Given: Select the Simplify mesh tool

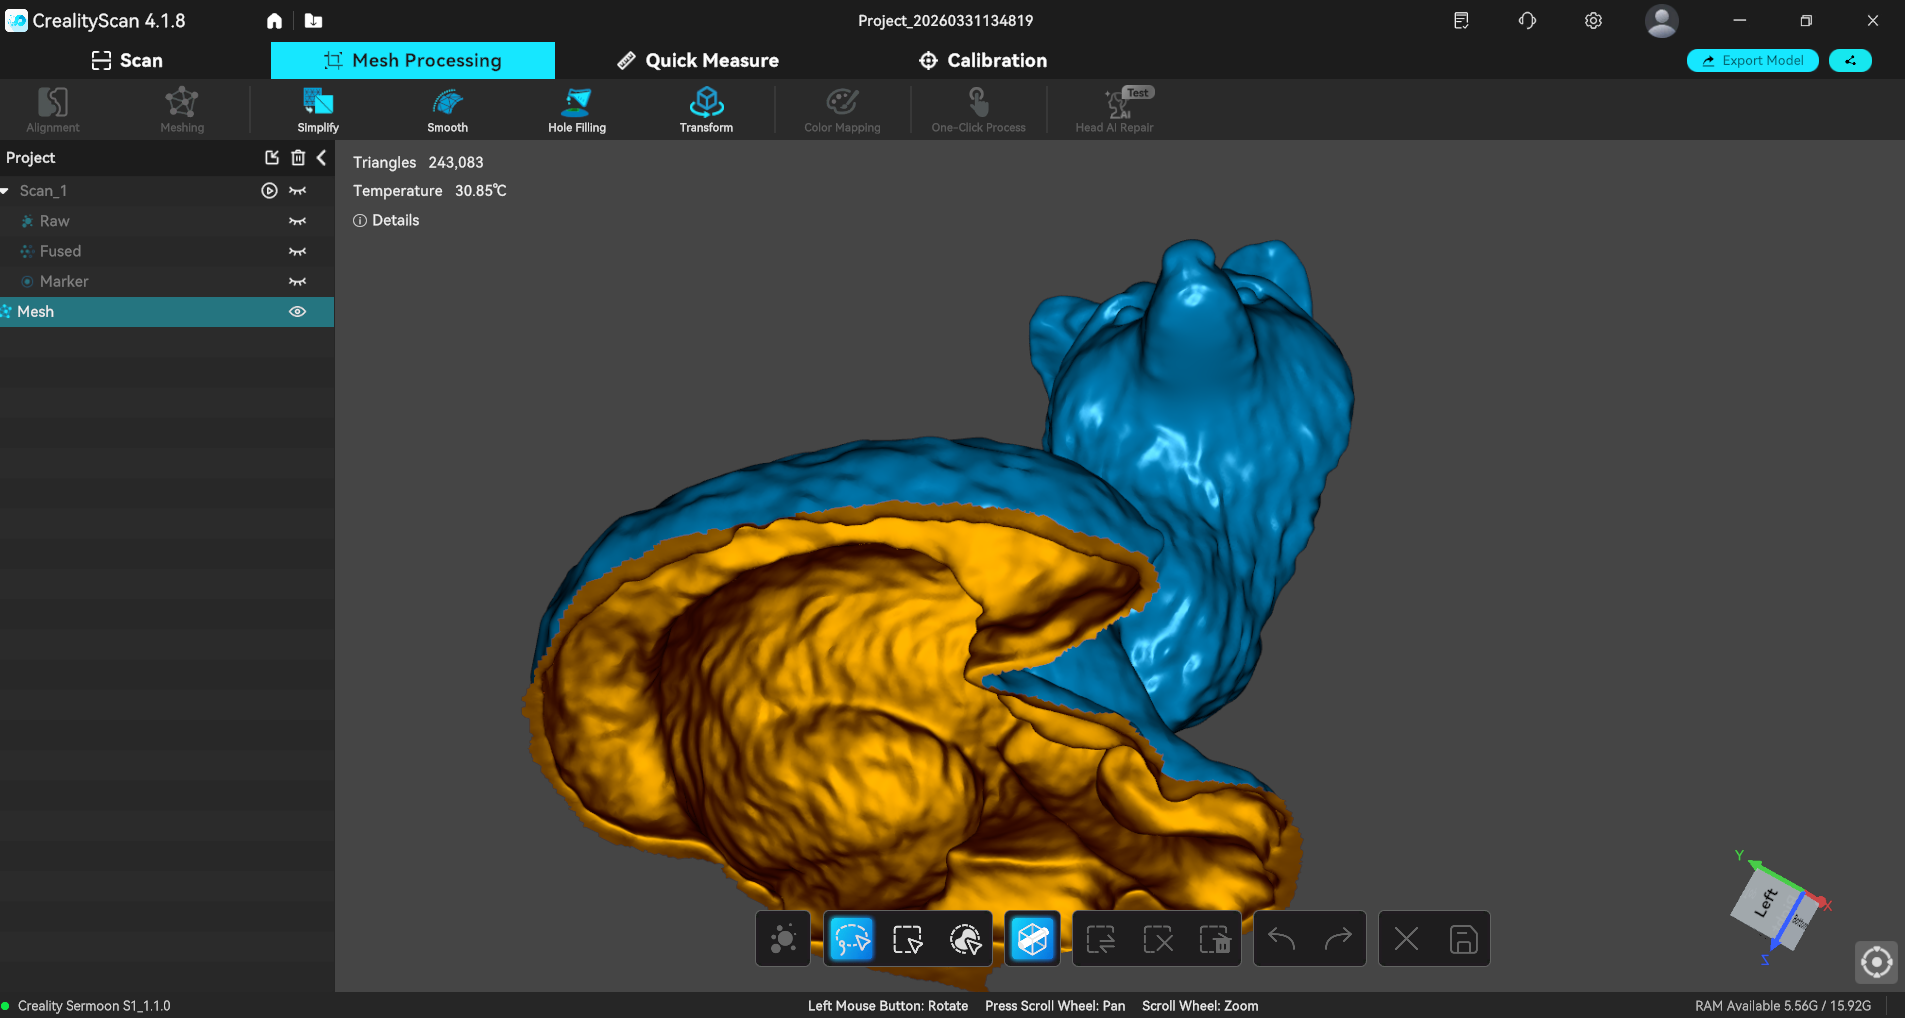Looking at the screenshot, I should point(318,110).
